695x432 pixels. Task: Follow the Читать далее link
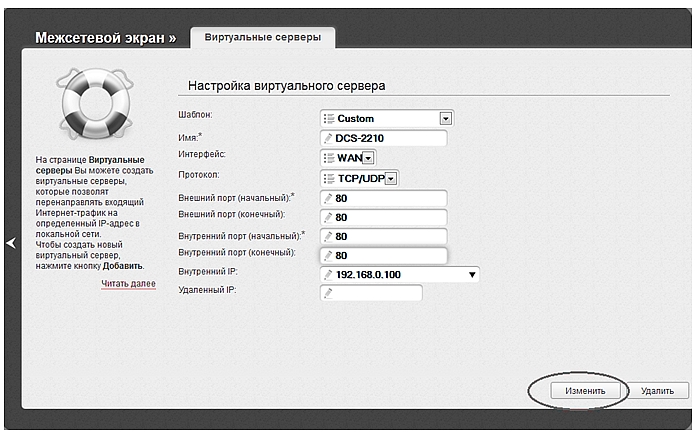128,285
